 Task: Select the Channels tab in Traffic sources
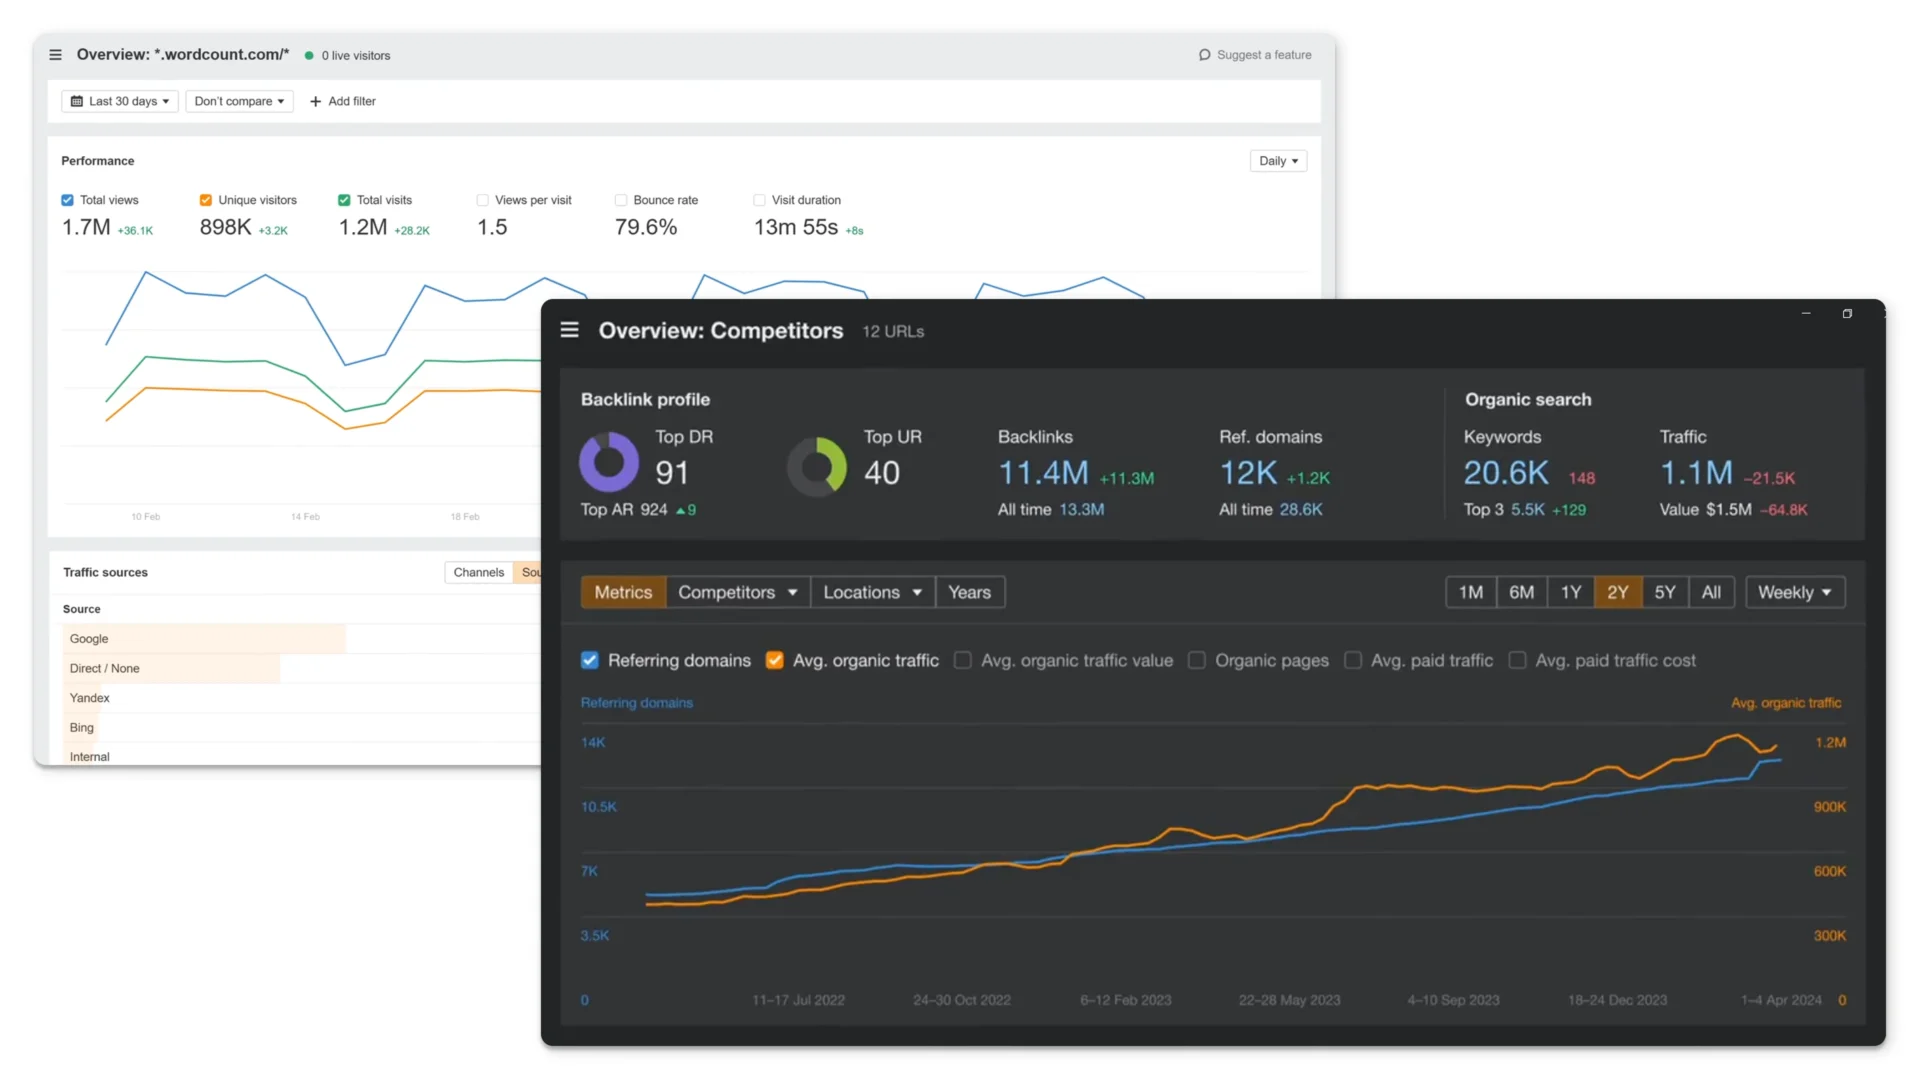pos(478,572)
